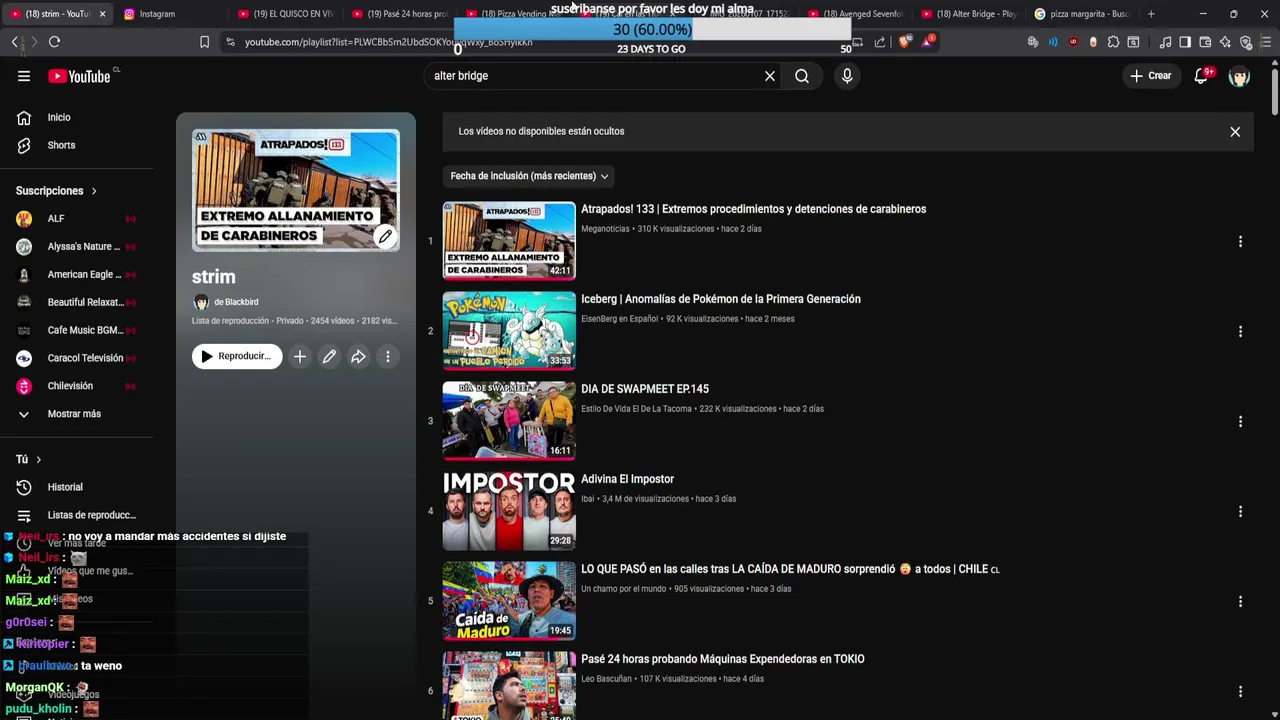This screenshot has height=720, width=1280.
Task: Click Reproducir playlist button
Action: [237, 356]
